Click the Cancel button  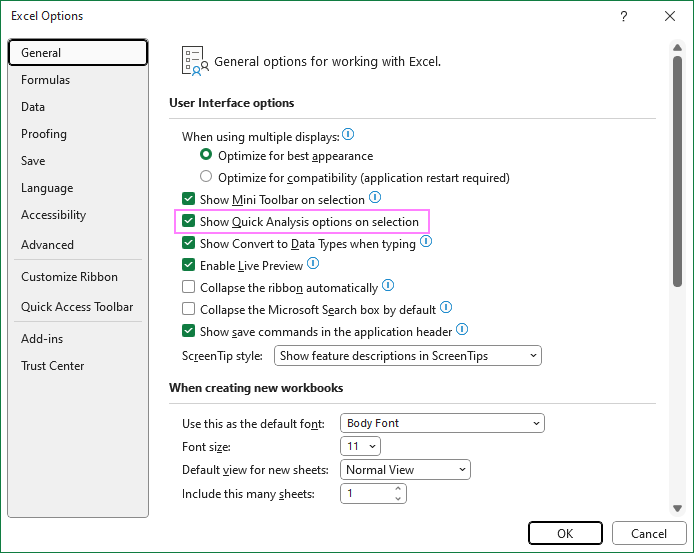click(x=649, y=534)
